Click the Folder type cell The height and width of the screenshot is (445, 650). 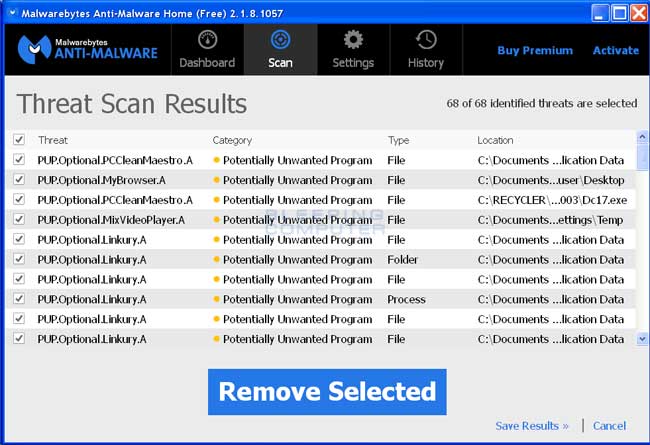[x=403, y=260]
